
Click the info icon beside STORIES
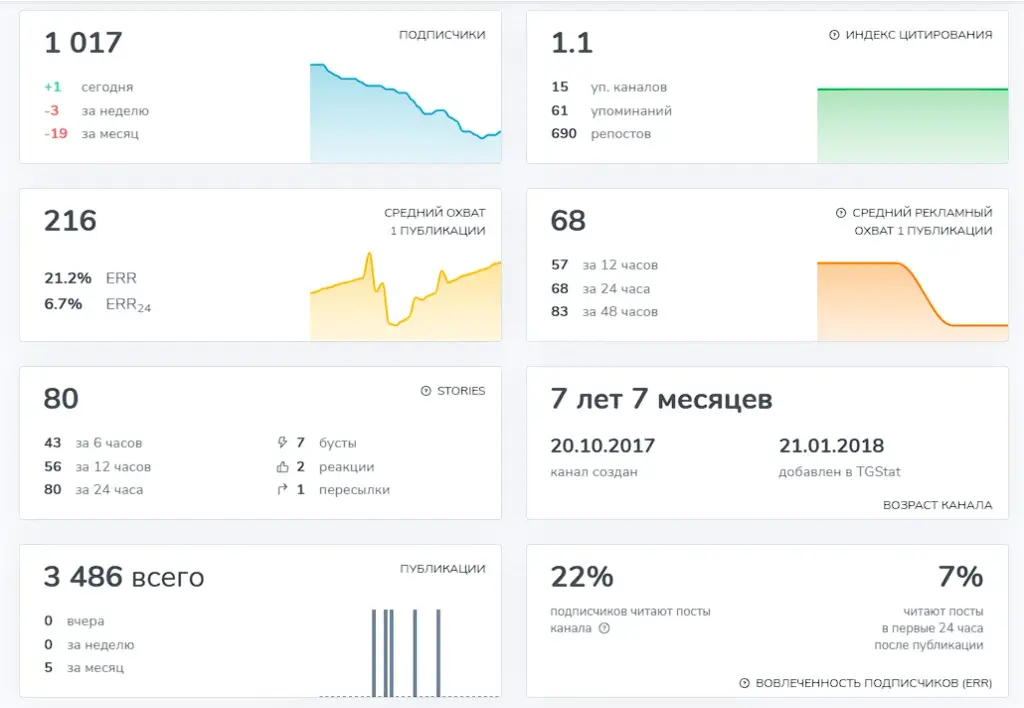(426, 391)
